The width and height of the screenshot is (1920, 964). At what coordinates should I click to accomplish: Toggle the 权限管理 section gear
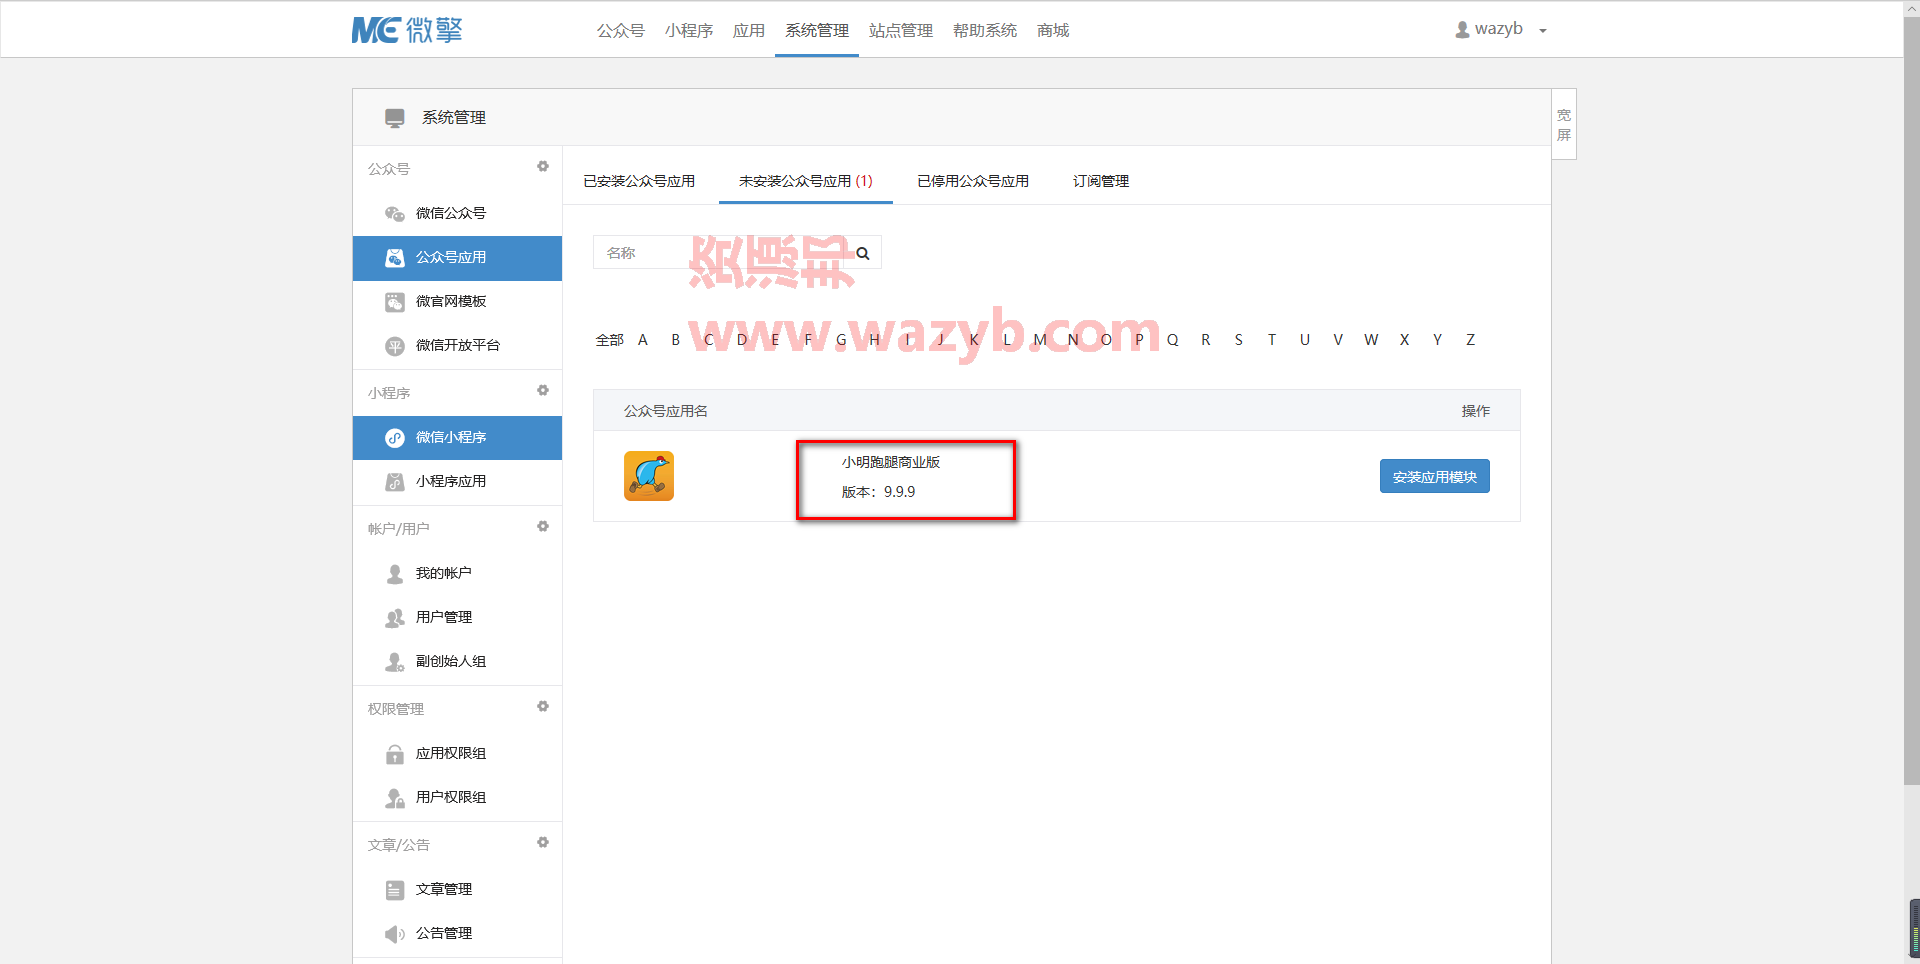tap(543, 707)
